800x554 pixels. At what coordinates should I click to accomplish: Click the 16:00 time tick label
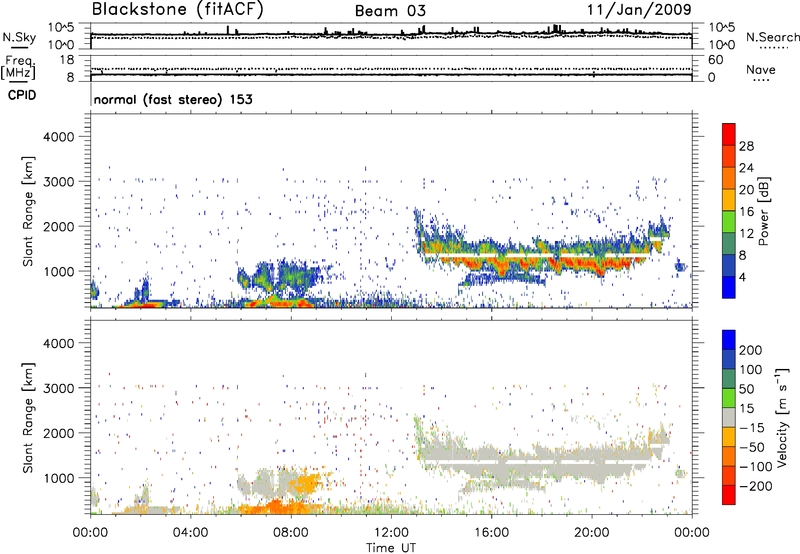(491, 533)
